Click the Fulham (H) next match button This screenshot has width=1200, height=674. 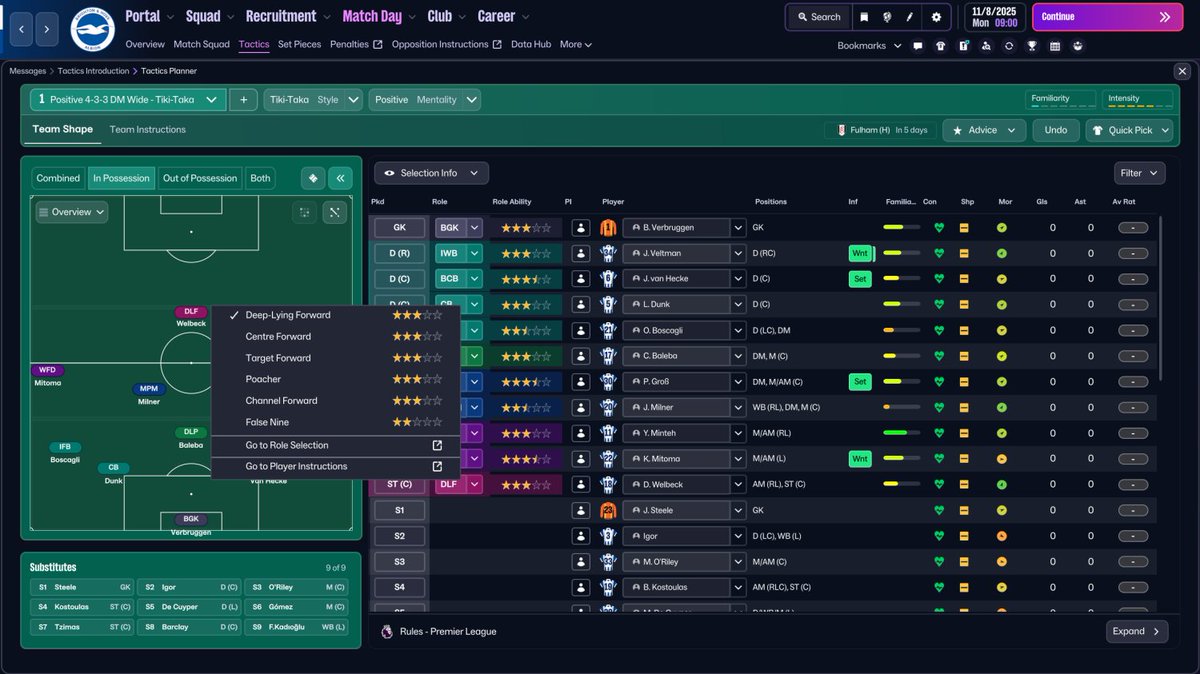pyautogui.click(x=881, y=130)
